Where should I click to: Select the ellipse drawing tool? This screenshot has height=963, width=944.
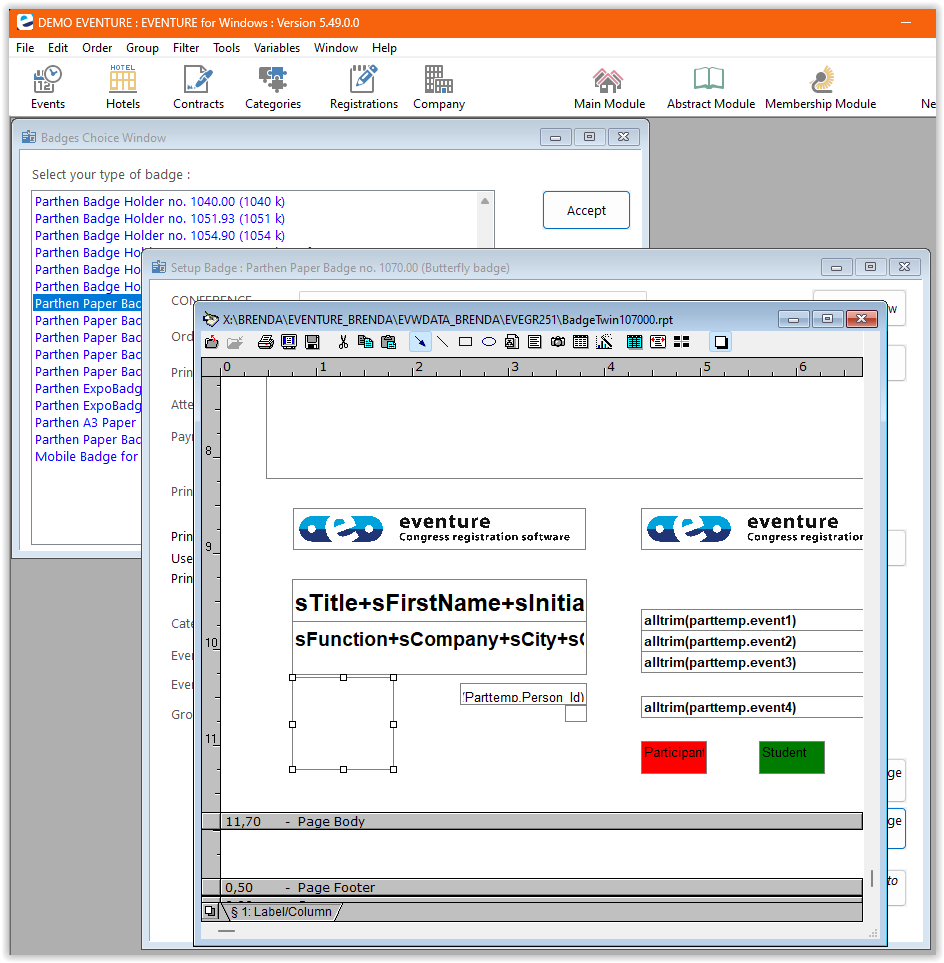coord(489,342)
